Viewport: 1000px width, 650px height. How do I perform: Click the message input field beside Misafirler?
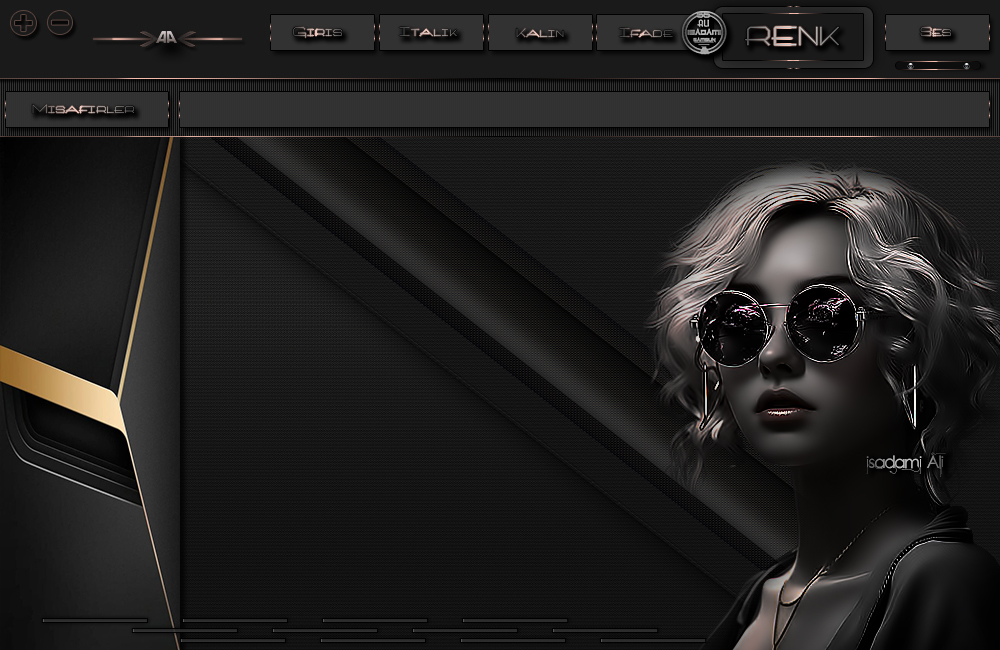[583, 109]
